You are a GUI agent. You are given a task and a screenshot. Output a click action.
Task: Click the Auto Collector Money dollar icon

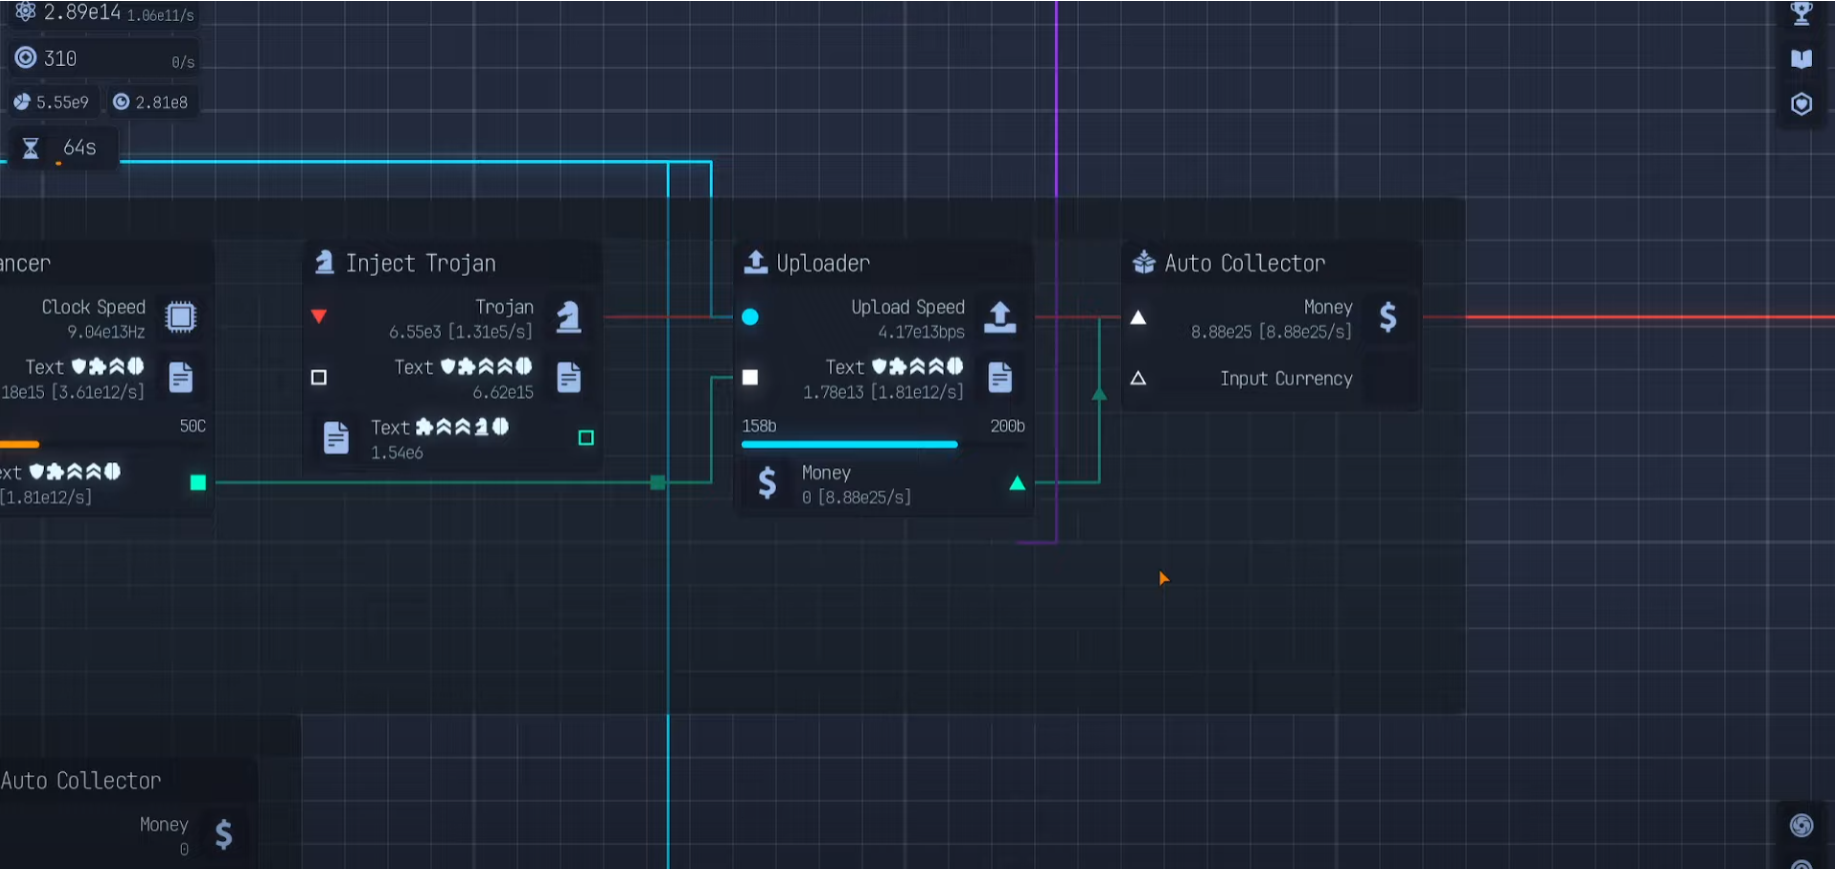(1388, 317)
